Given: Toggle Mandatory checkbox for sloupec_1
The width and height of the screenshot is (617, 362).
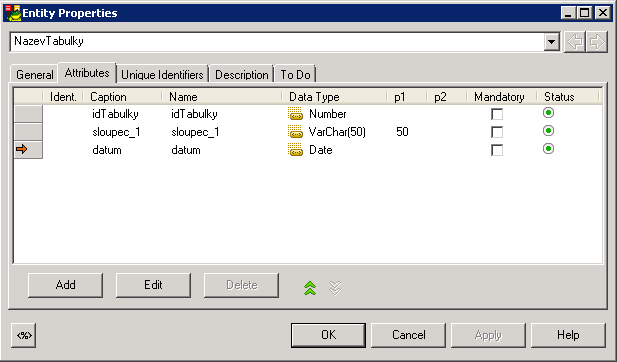Looking at the screenshot, I should pyautogui.click(x=497, y=132).
